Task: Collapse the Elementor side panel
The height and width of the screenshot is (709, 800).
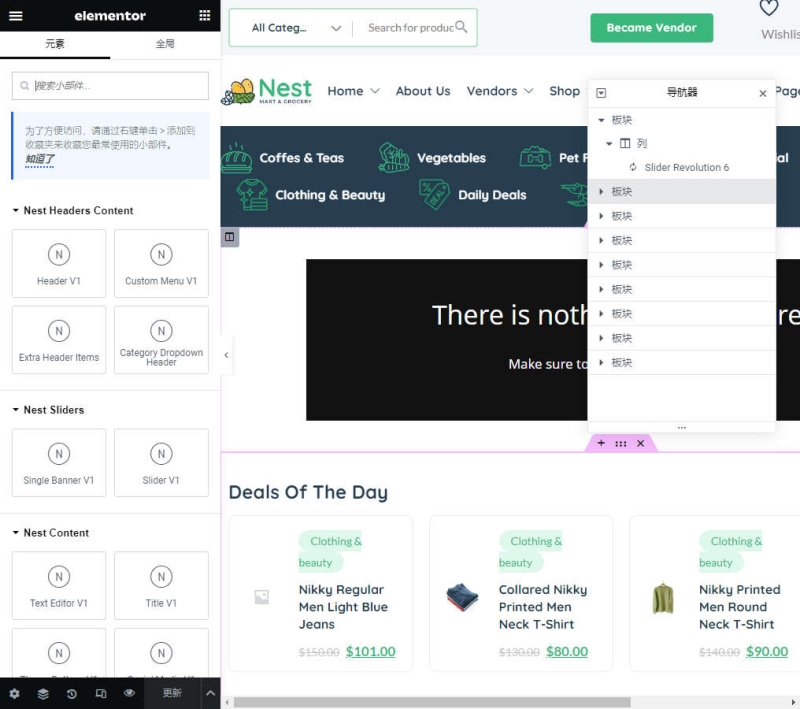Action: (227, 355)
